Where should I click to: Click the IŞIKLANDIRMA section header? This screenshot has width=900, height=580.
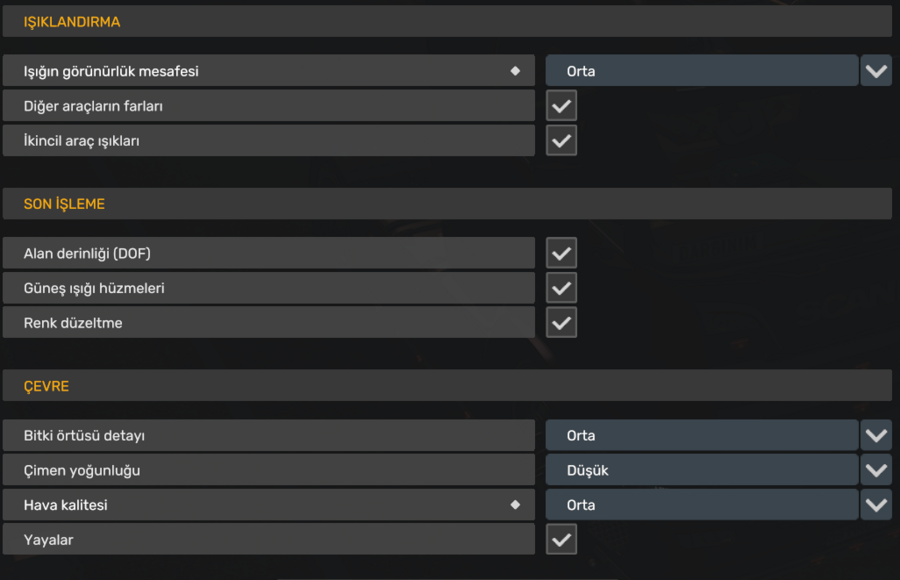click(x=445, y=22)
